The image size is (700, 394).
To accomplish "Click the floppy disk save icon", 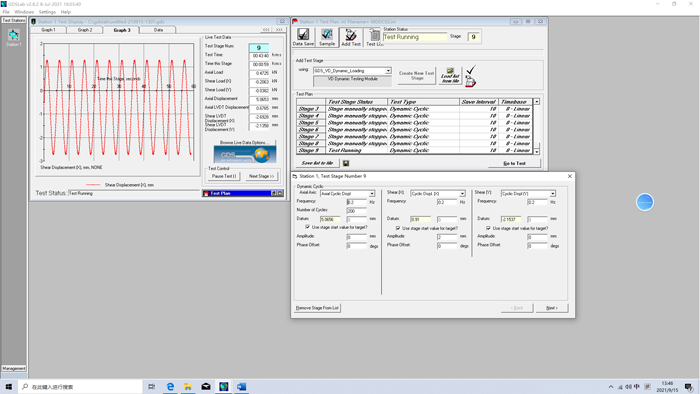I will (346, 163).
